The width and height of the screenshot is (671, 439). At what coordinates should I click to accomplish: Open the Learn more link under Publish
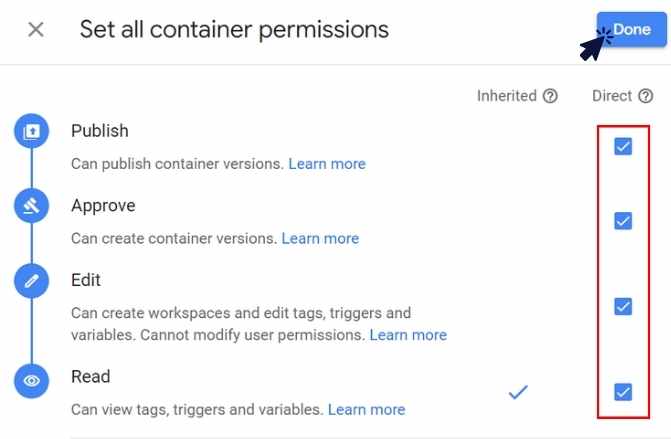(327, 163)
